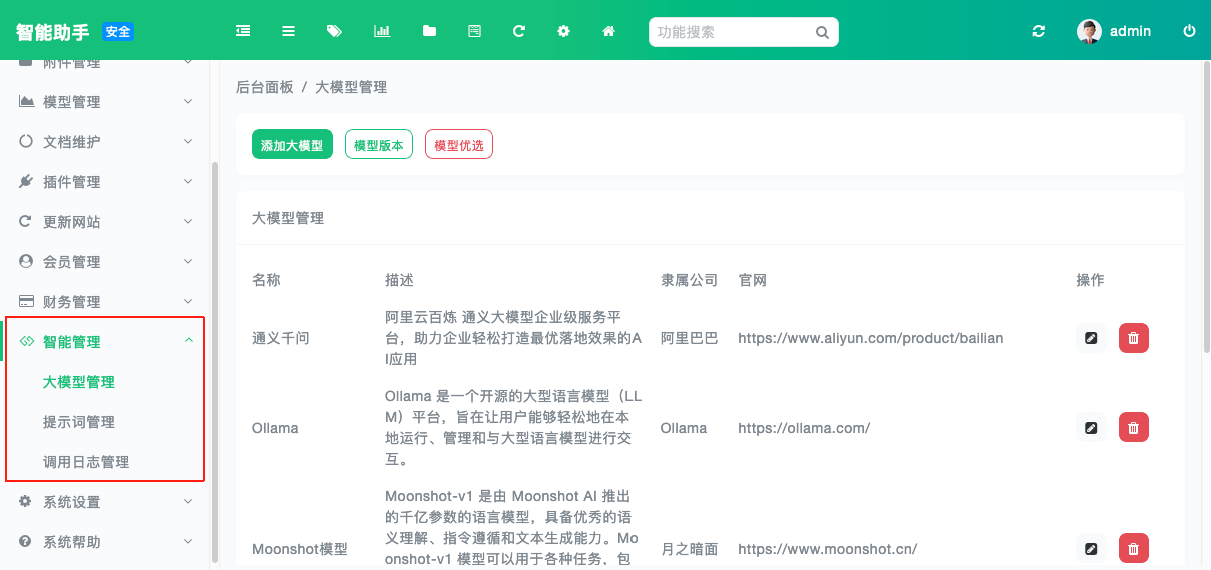Click the chart icon beside 模型管理
The image size is (1211, 570).
pos(26,102)
